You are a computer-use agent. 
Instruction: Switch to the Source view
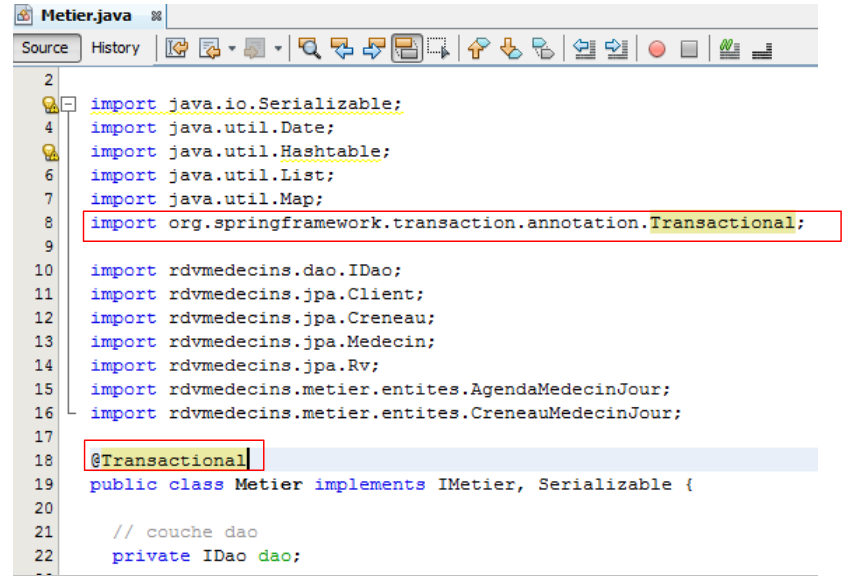tap(45, 48)
